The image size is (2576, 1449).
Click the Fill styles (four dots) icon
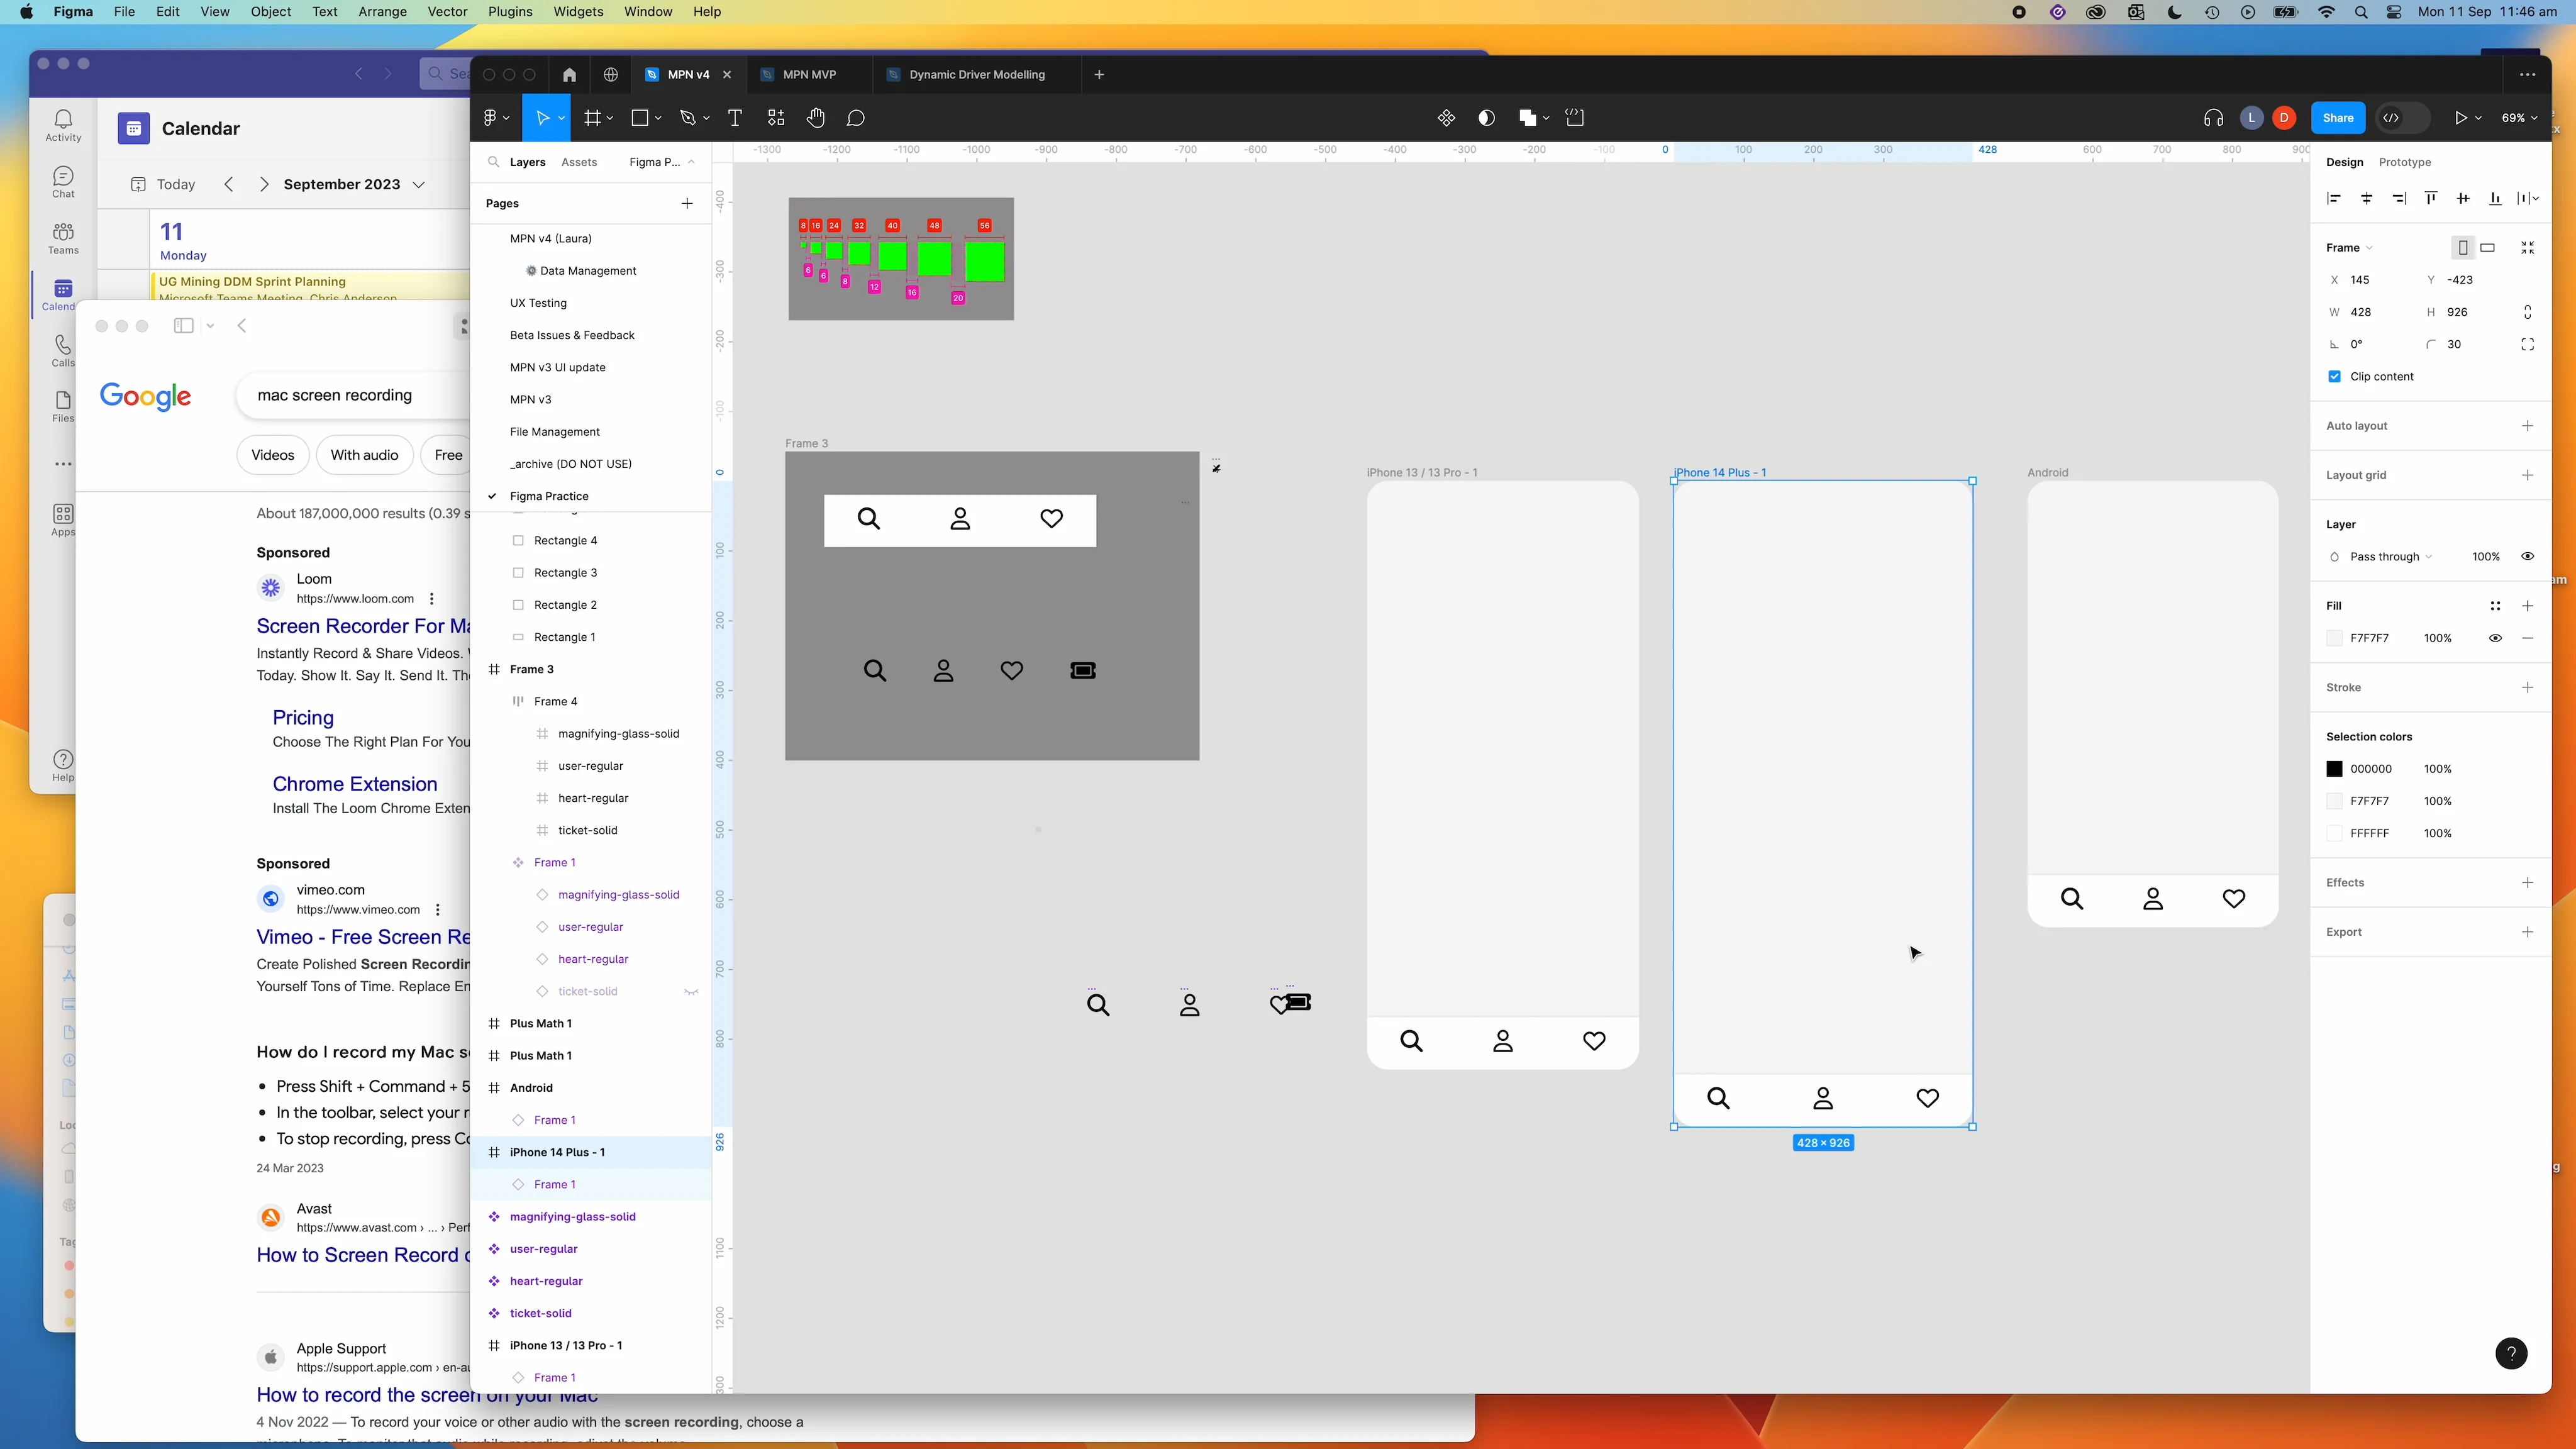tap(2495, 606)
